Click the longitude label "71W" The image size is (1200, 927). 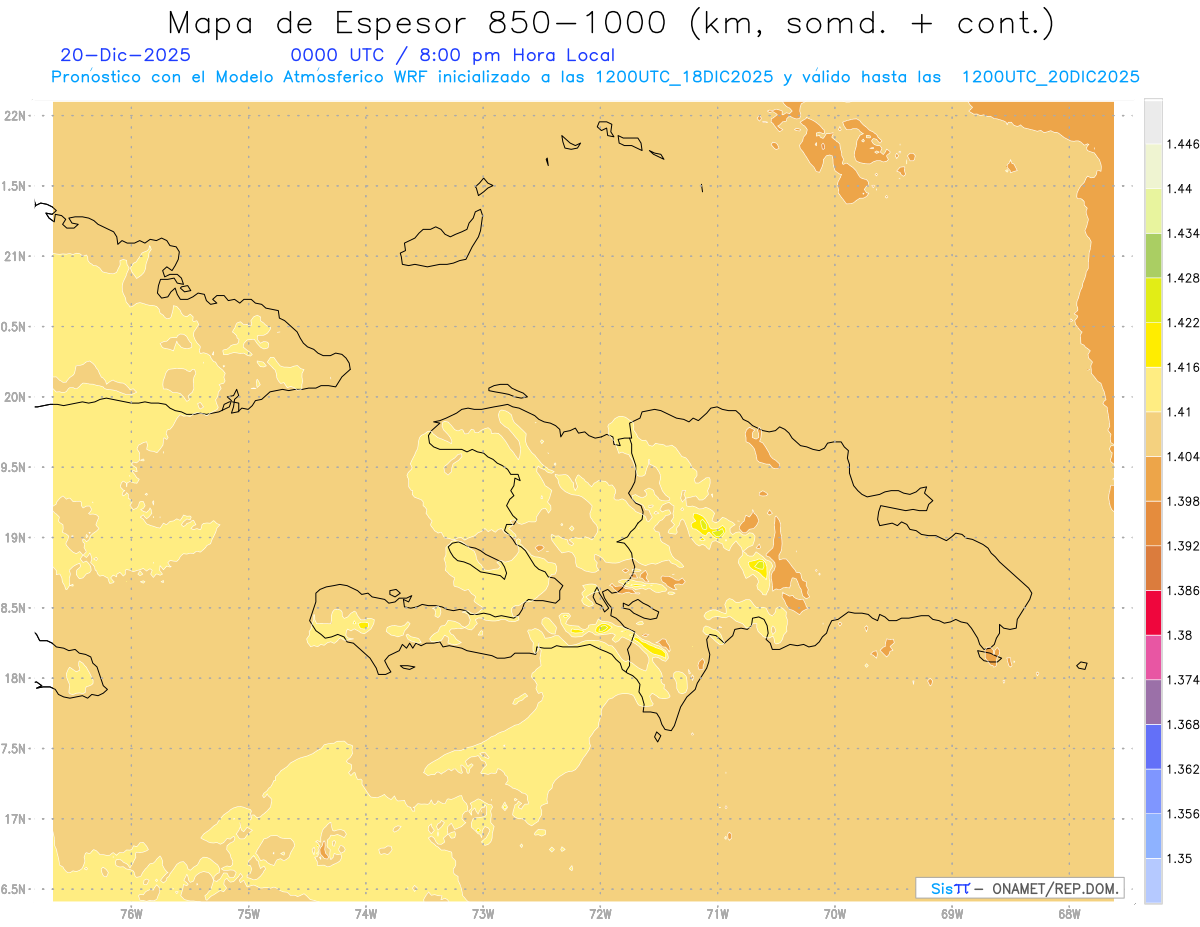pyautogui.click(x=717, y=914)
